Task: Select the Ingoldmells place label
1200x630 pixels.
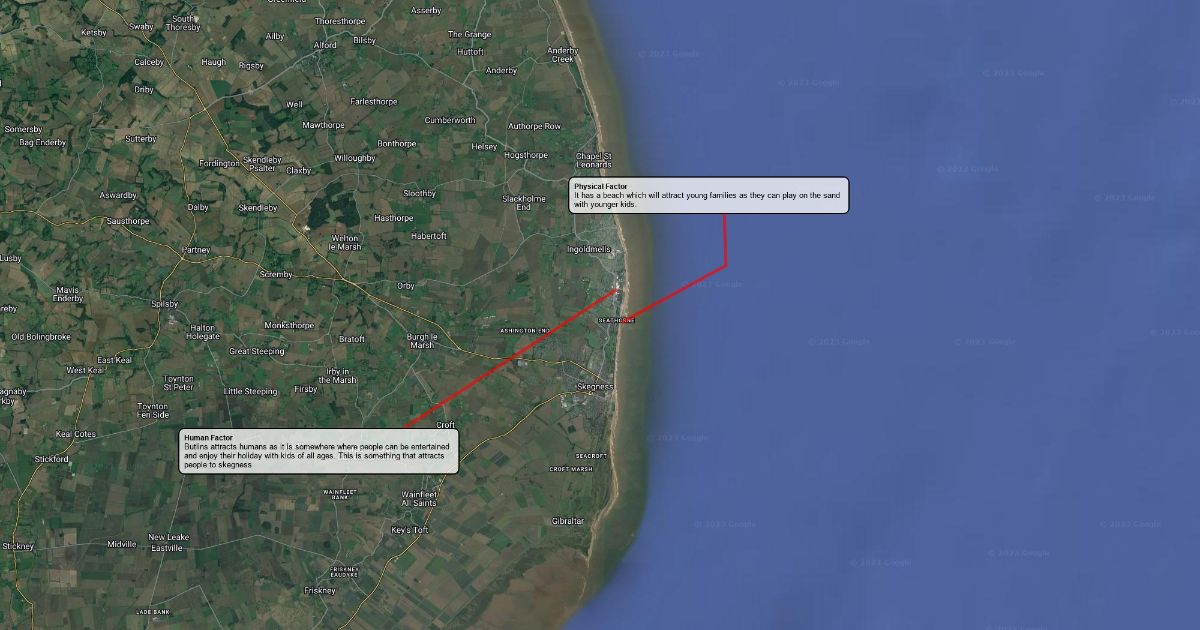Action: (589, 249)
